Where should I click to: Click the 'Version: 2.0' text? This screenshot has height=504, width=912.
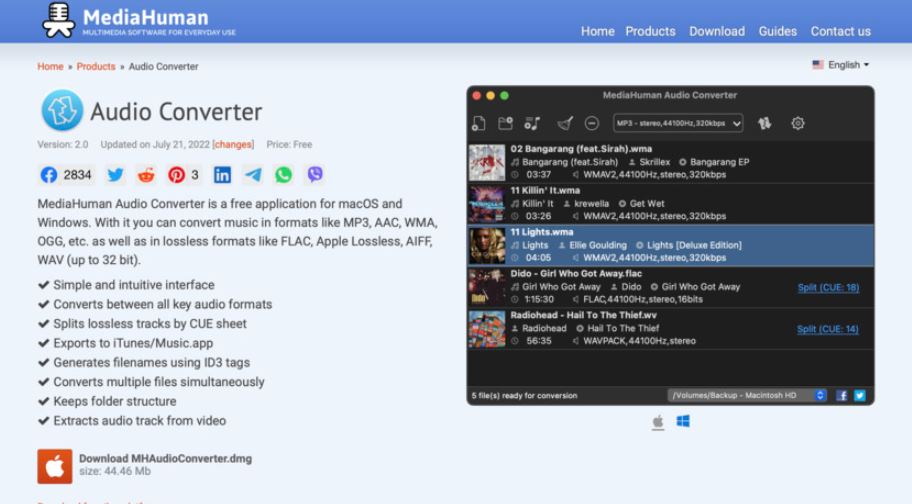[x=63, y=144]
